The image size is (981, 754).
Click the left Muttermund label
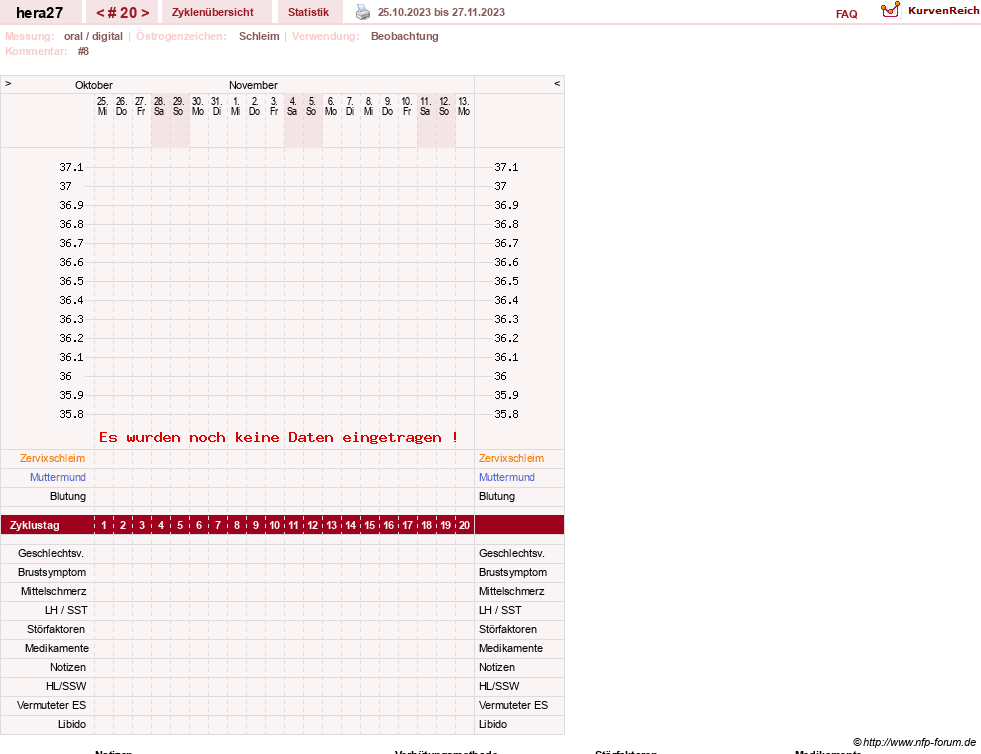(58, 477)
